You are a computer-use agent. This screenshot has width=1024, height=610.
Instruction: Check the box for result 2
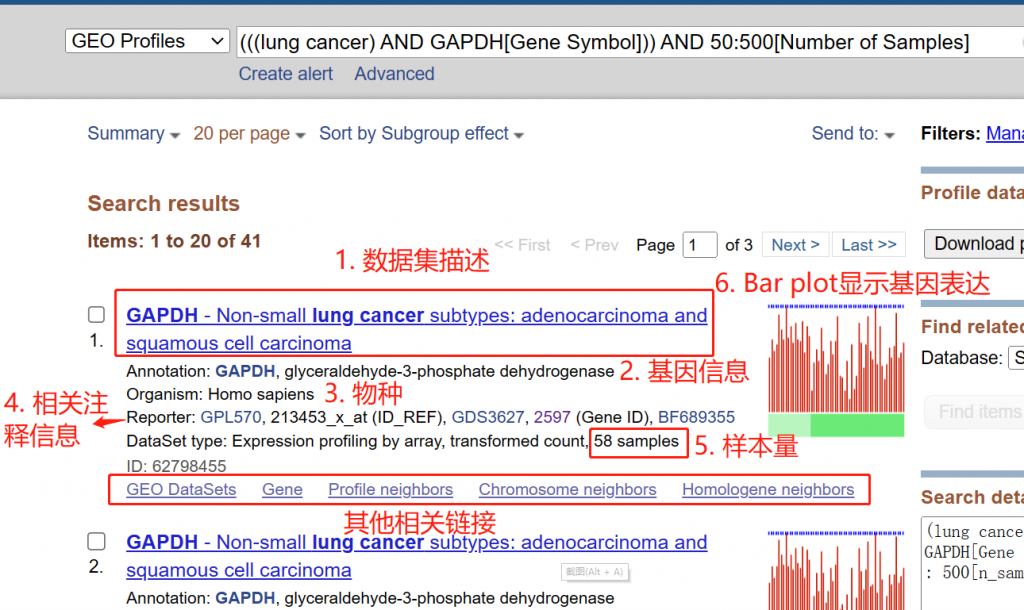click(x=97, y=541)
